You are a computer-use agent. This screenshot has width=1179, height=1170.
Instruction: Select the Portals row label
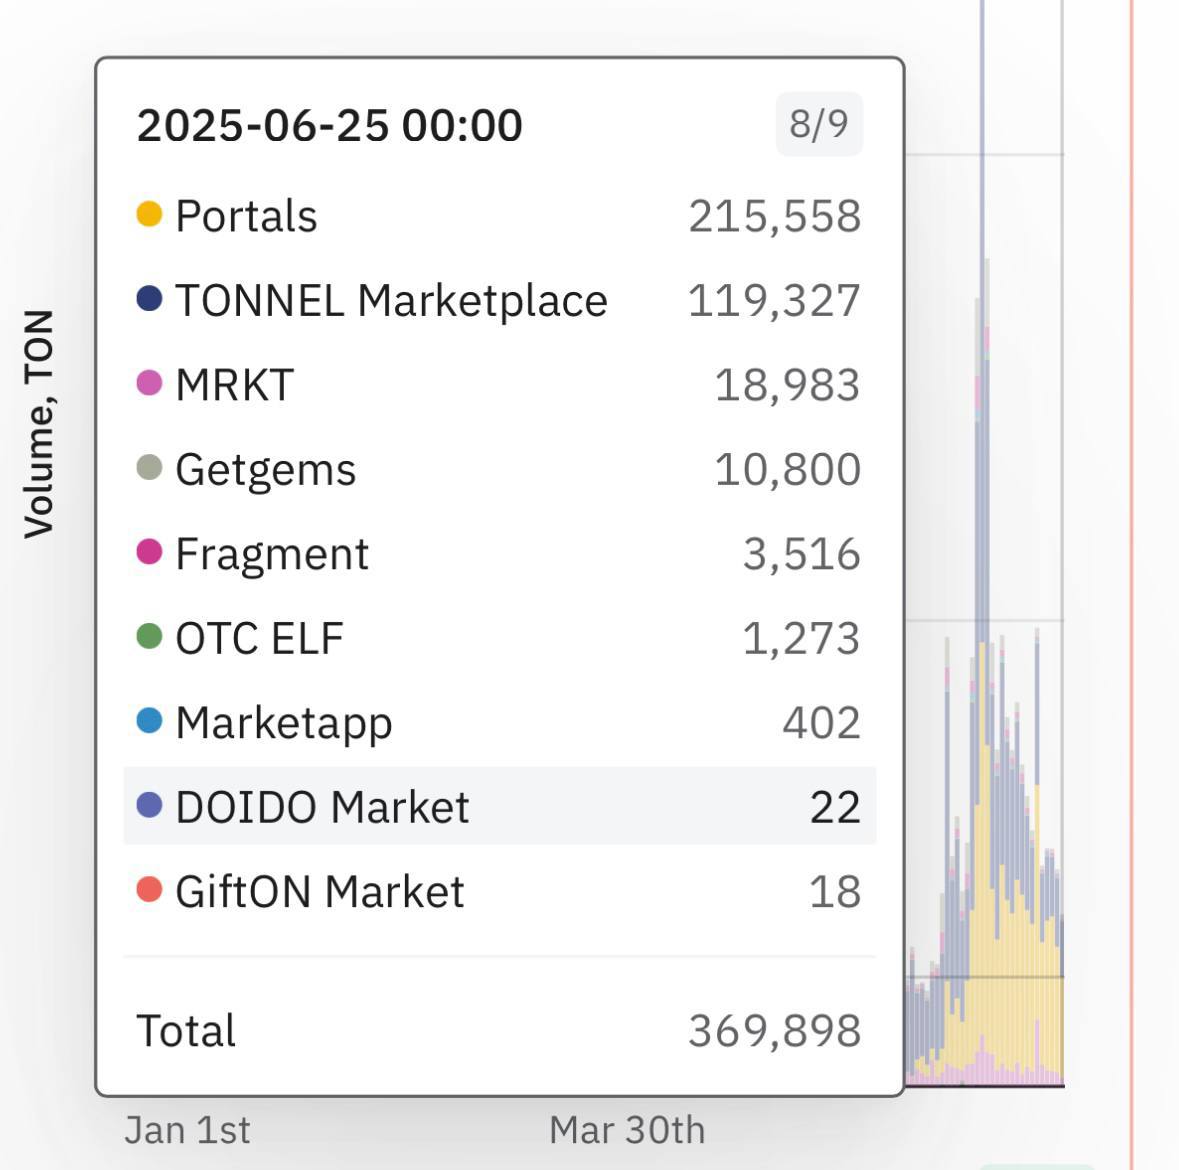click(246, 217)
